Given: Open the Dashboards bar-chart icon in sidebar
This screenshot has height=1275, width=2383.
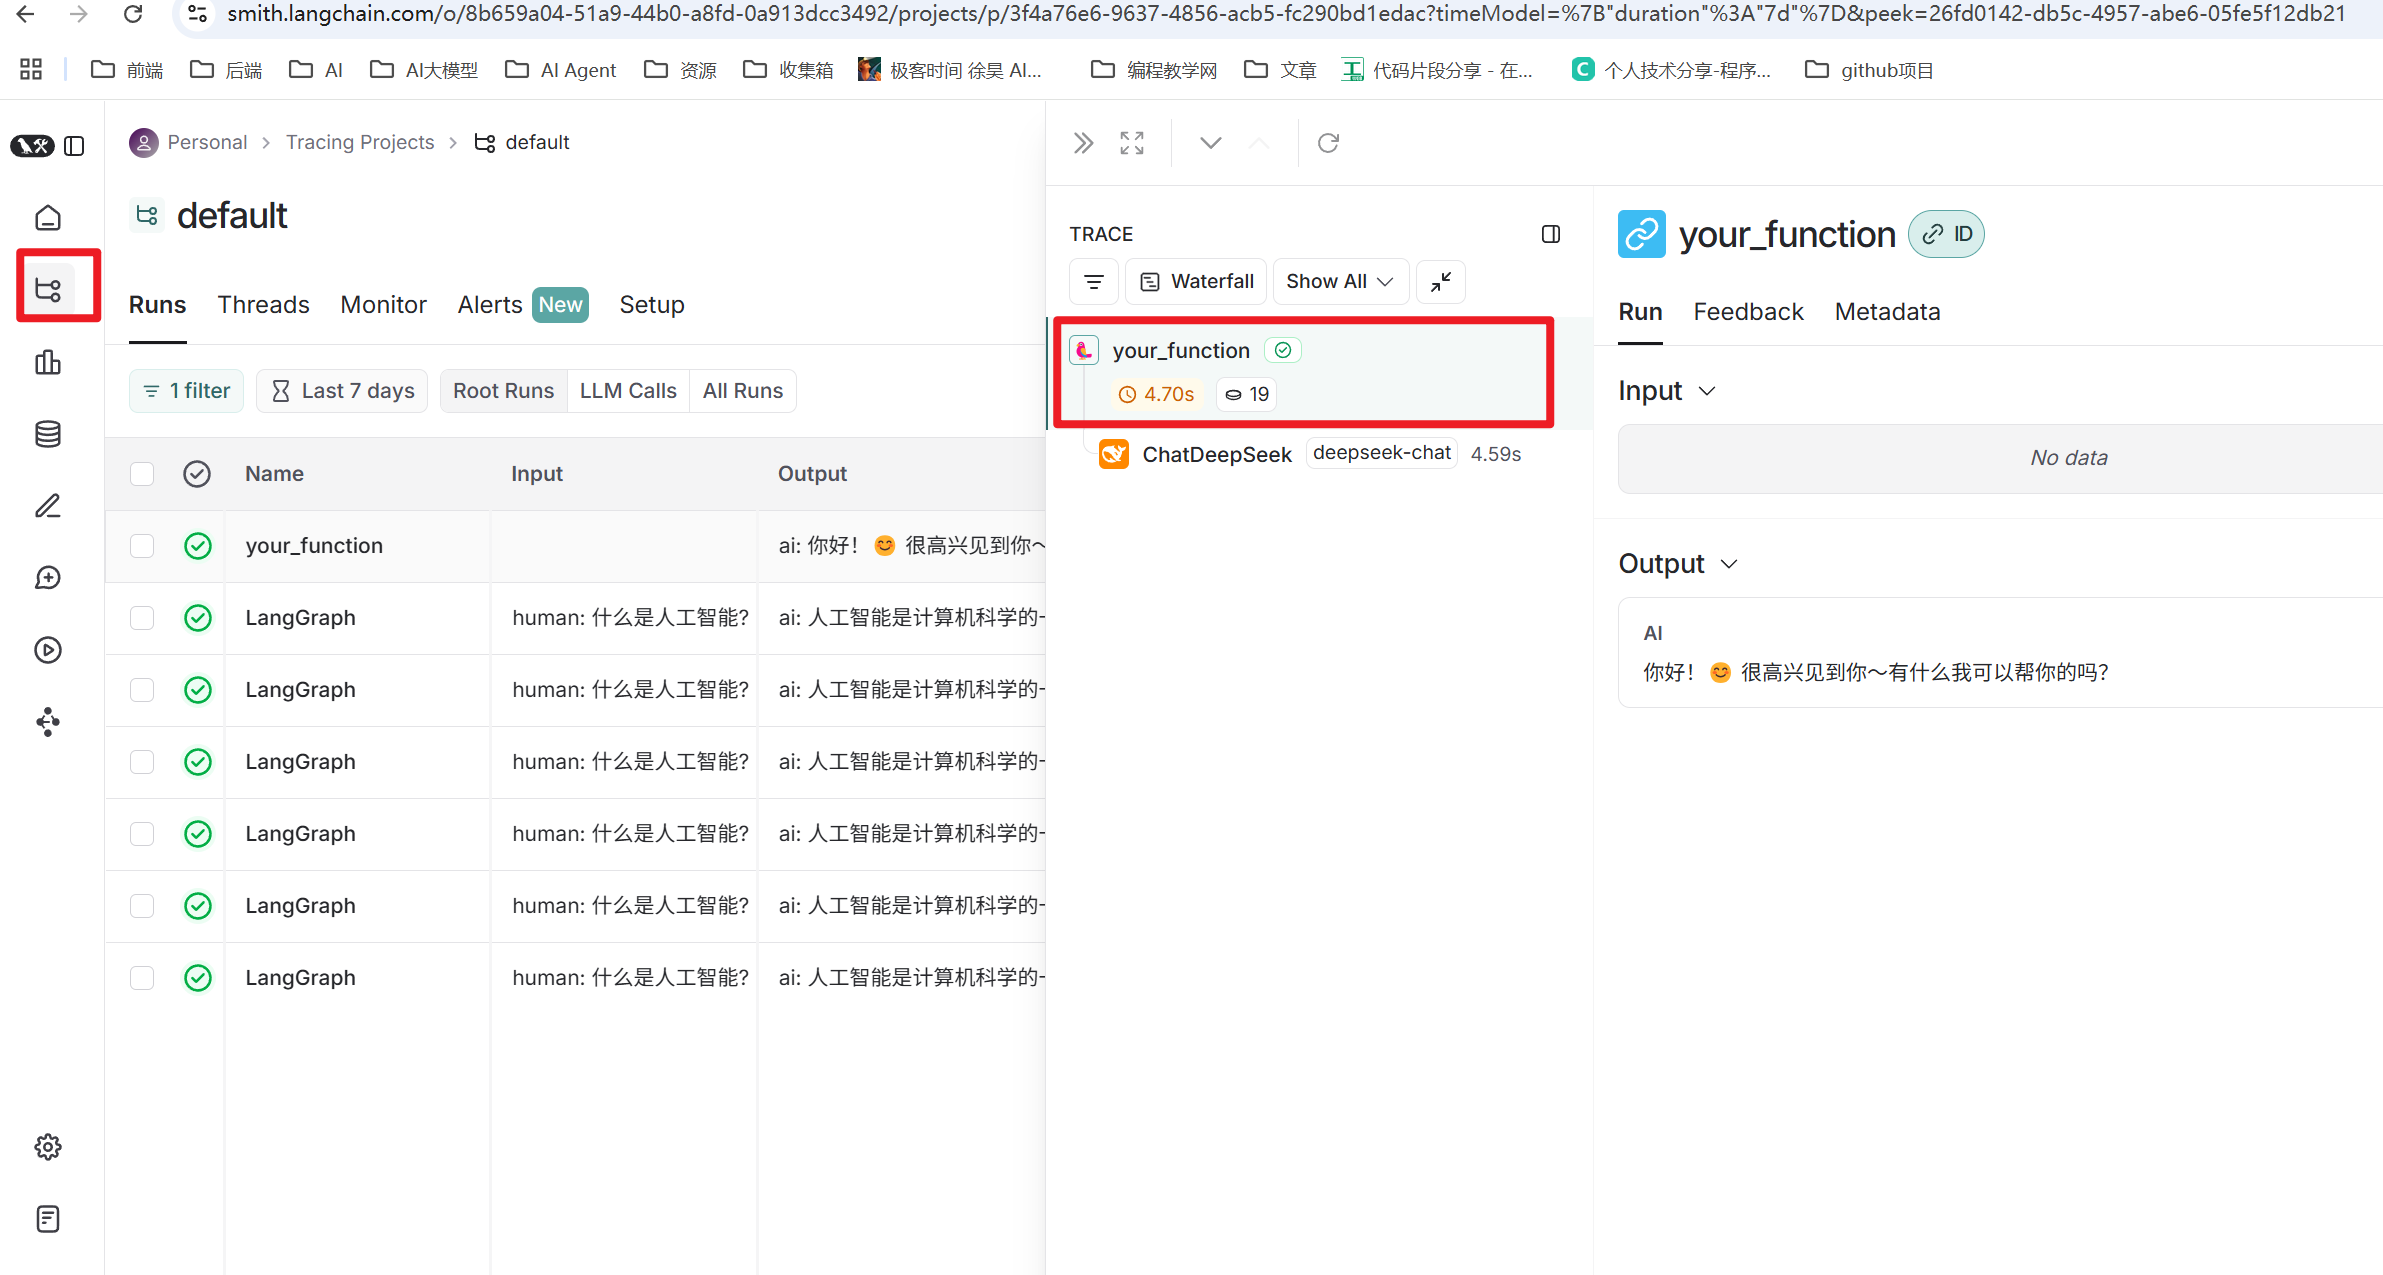Looking at the screenshot, I should 48,362.
